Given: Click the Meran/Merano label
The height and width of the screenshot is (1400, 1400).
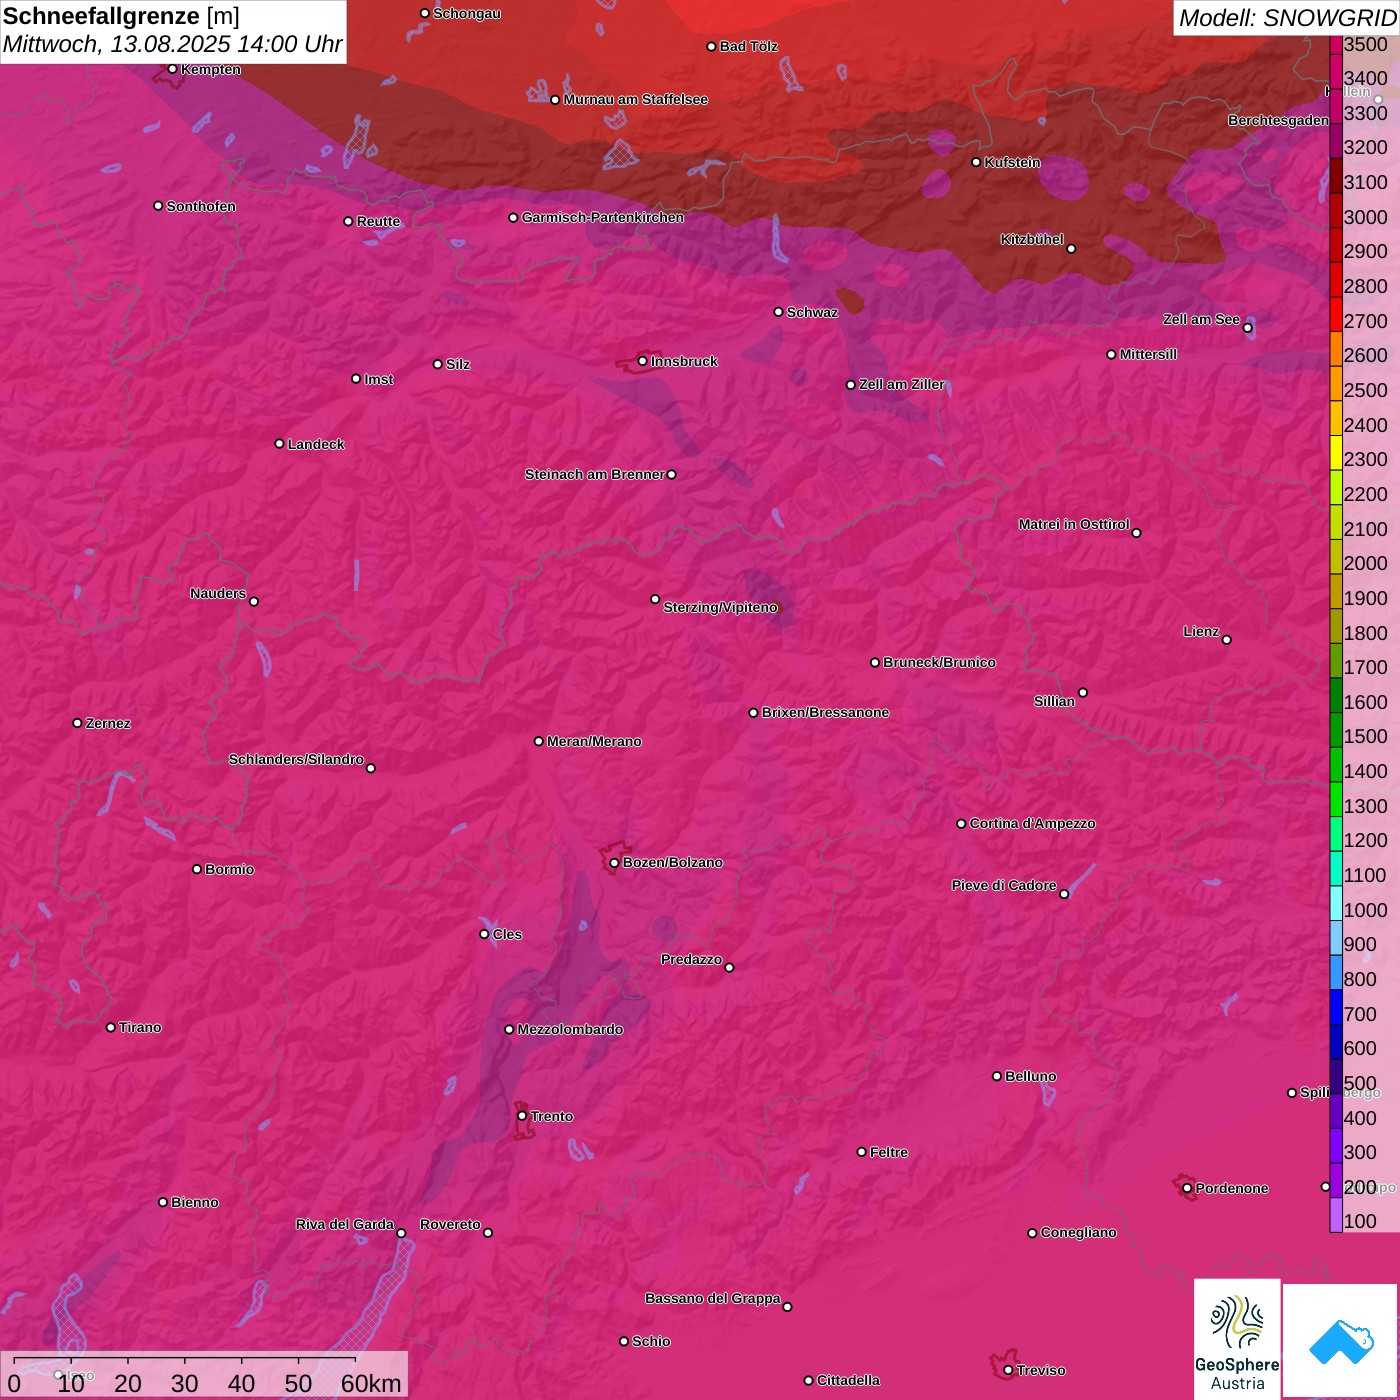Looking at the screenshot, I should coord(594,741).
